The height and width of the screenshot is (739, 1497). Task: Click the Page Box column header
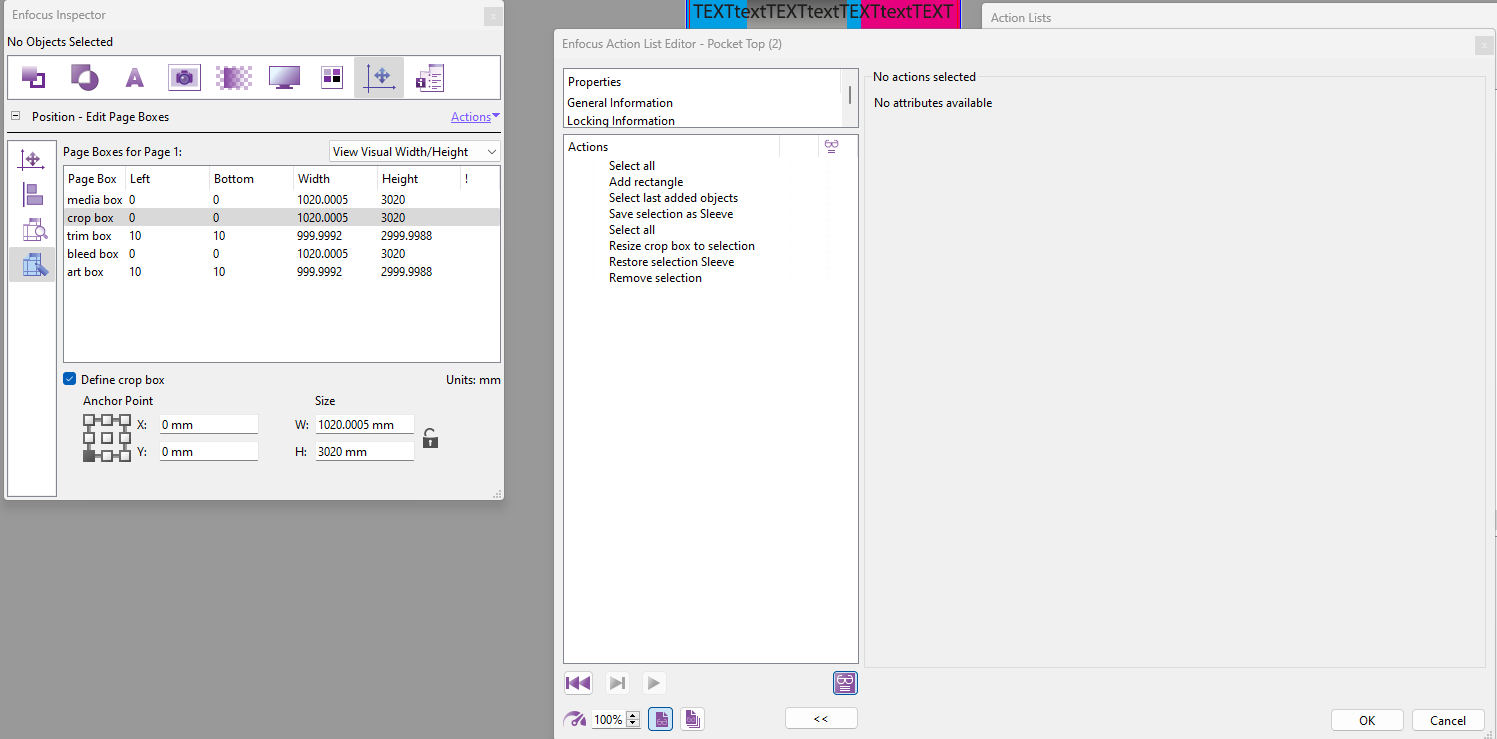click(x=94, y=179)
